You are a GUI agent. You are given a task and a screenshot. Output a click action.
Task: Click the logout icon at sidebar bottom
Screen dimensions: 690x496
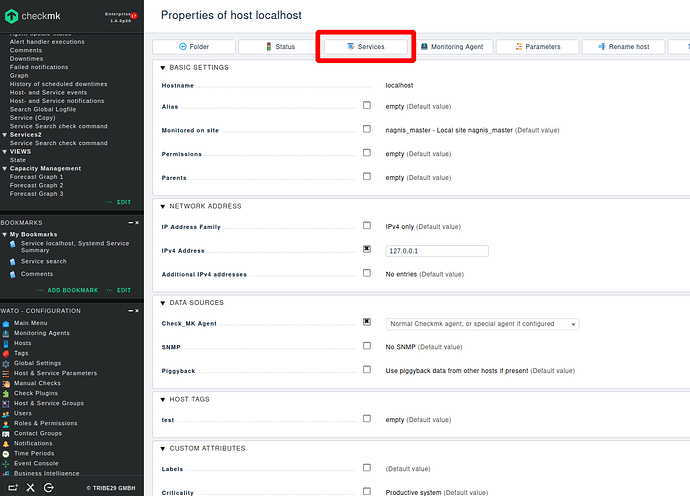point(49,487)
